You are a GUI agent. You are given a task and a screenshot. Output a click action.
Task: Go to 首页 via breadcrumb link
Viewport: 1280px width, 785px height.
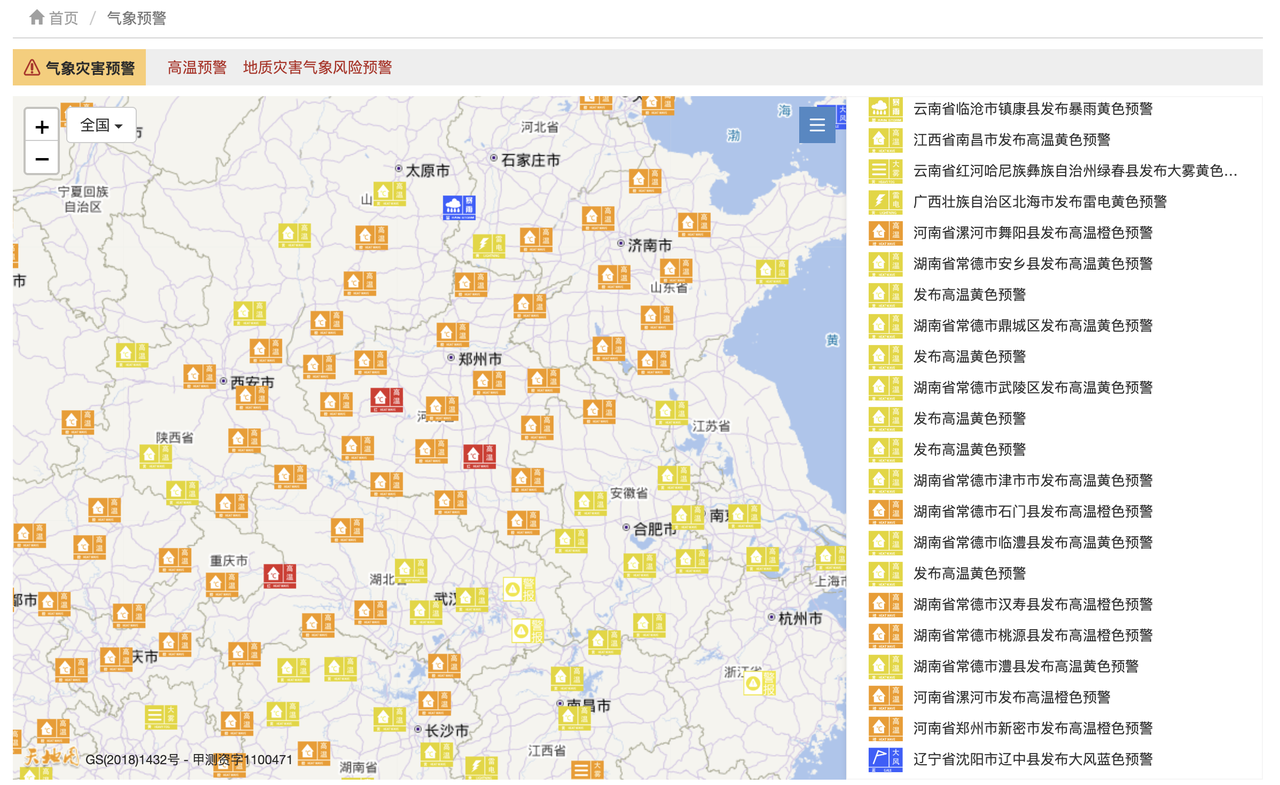63,18
